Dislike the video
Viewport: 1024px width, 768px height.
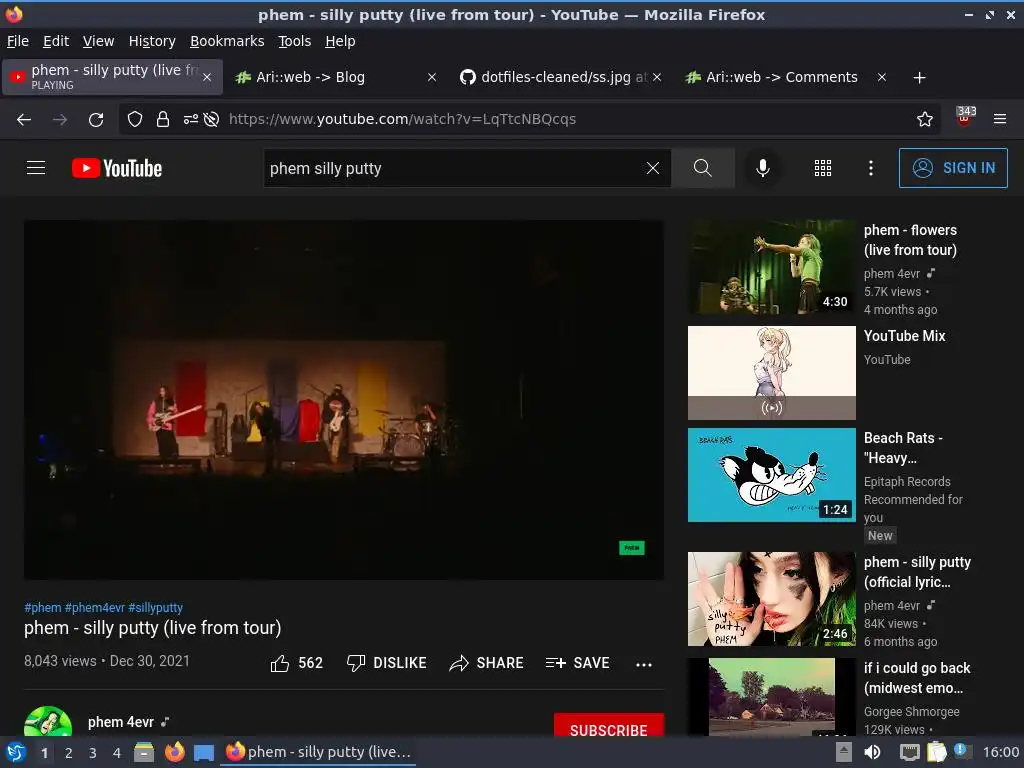coord(387,663)
